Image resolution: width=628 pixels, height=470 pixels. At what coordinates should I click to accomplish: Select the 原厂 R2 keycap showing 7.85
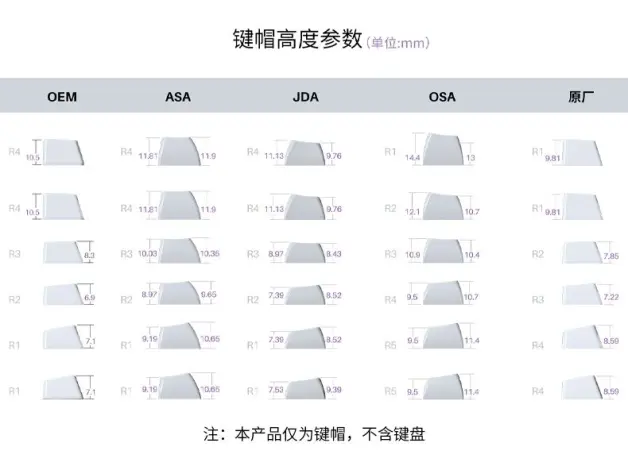click(582, 252)
